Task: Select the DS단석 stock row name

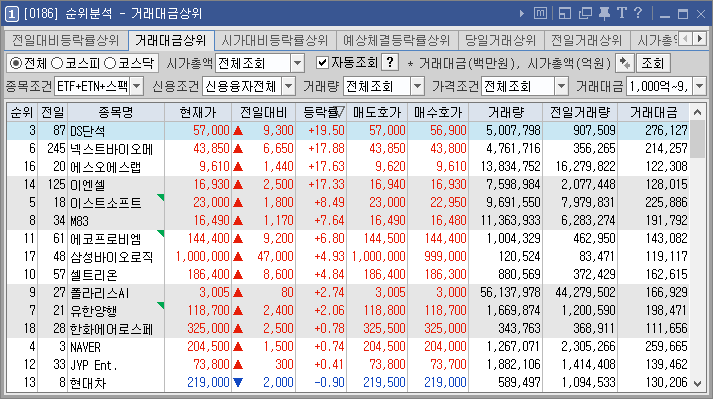Action: [x=88, y=131]
